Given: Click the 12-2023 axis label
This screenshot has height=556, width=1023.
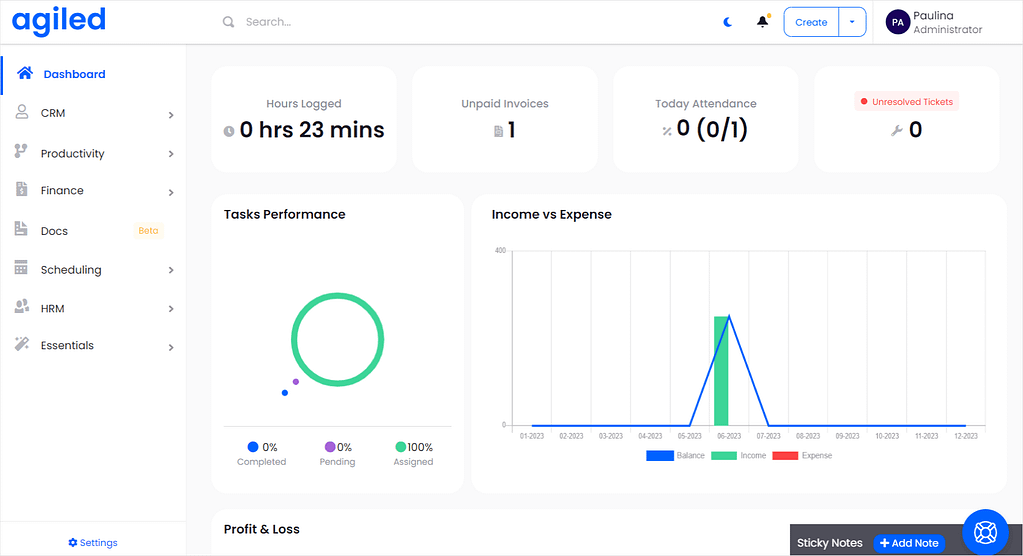Looking at the screenshot, I should [966, 436].
